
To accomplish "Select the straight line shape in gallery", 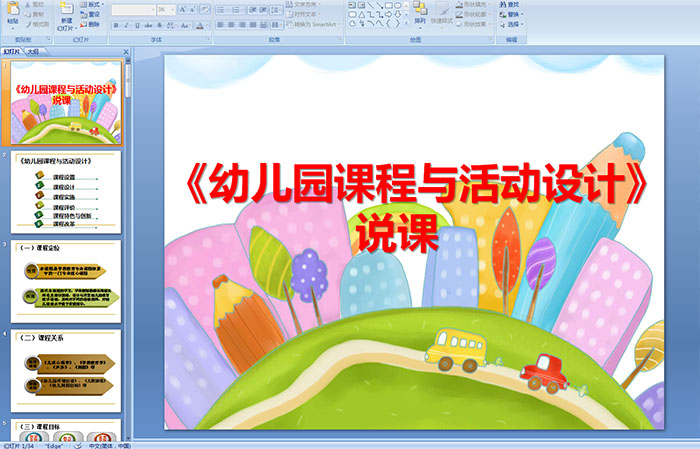I will point(371,5).
